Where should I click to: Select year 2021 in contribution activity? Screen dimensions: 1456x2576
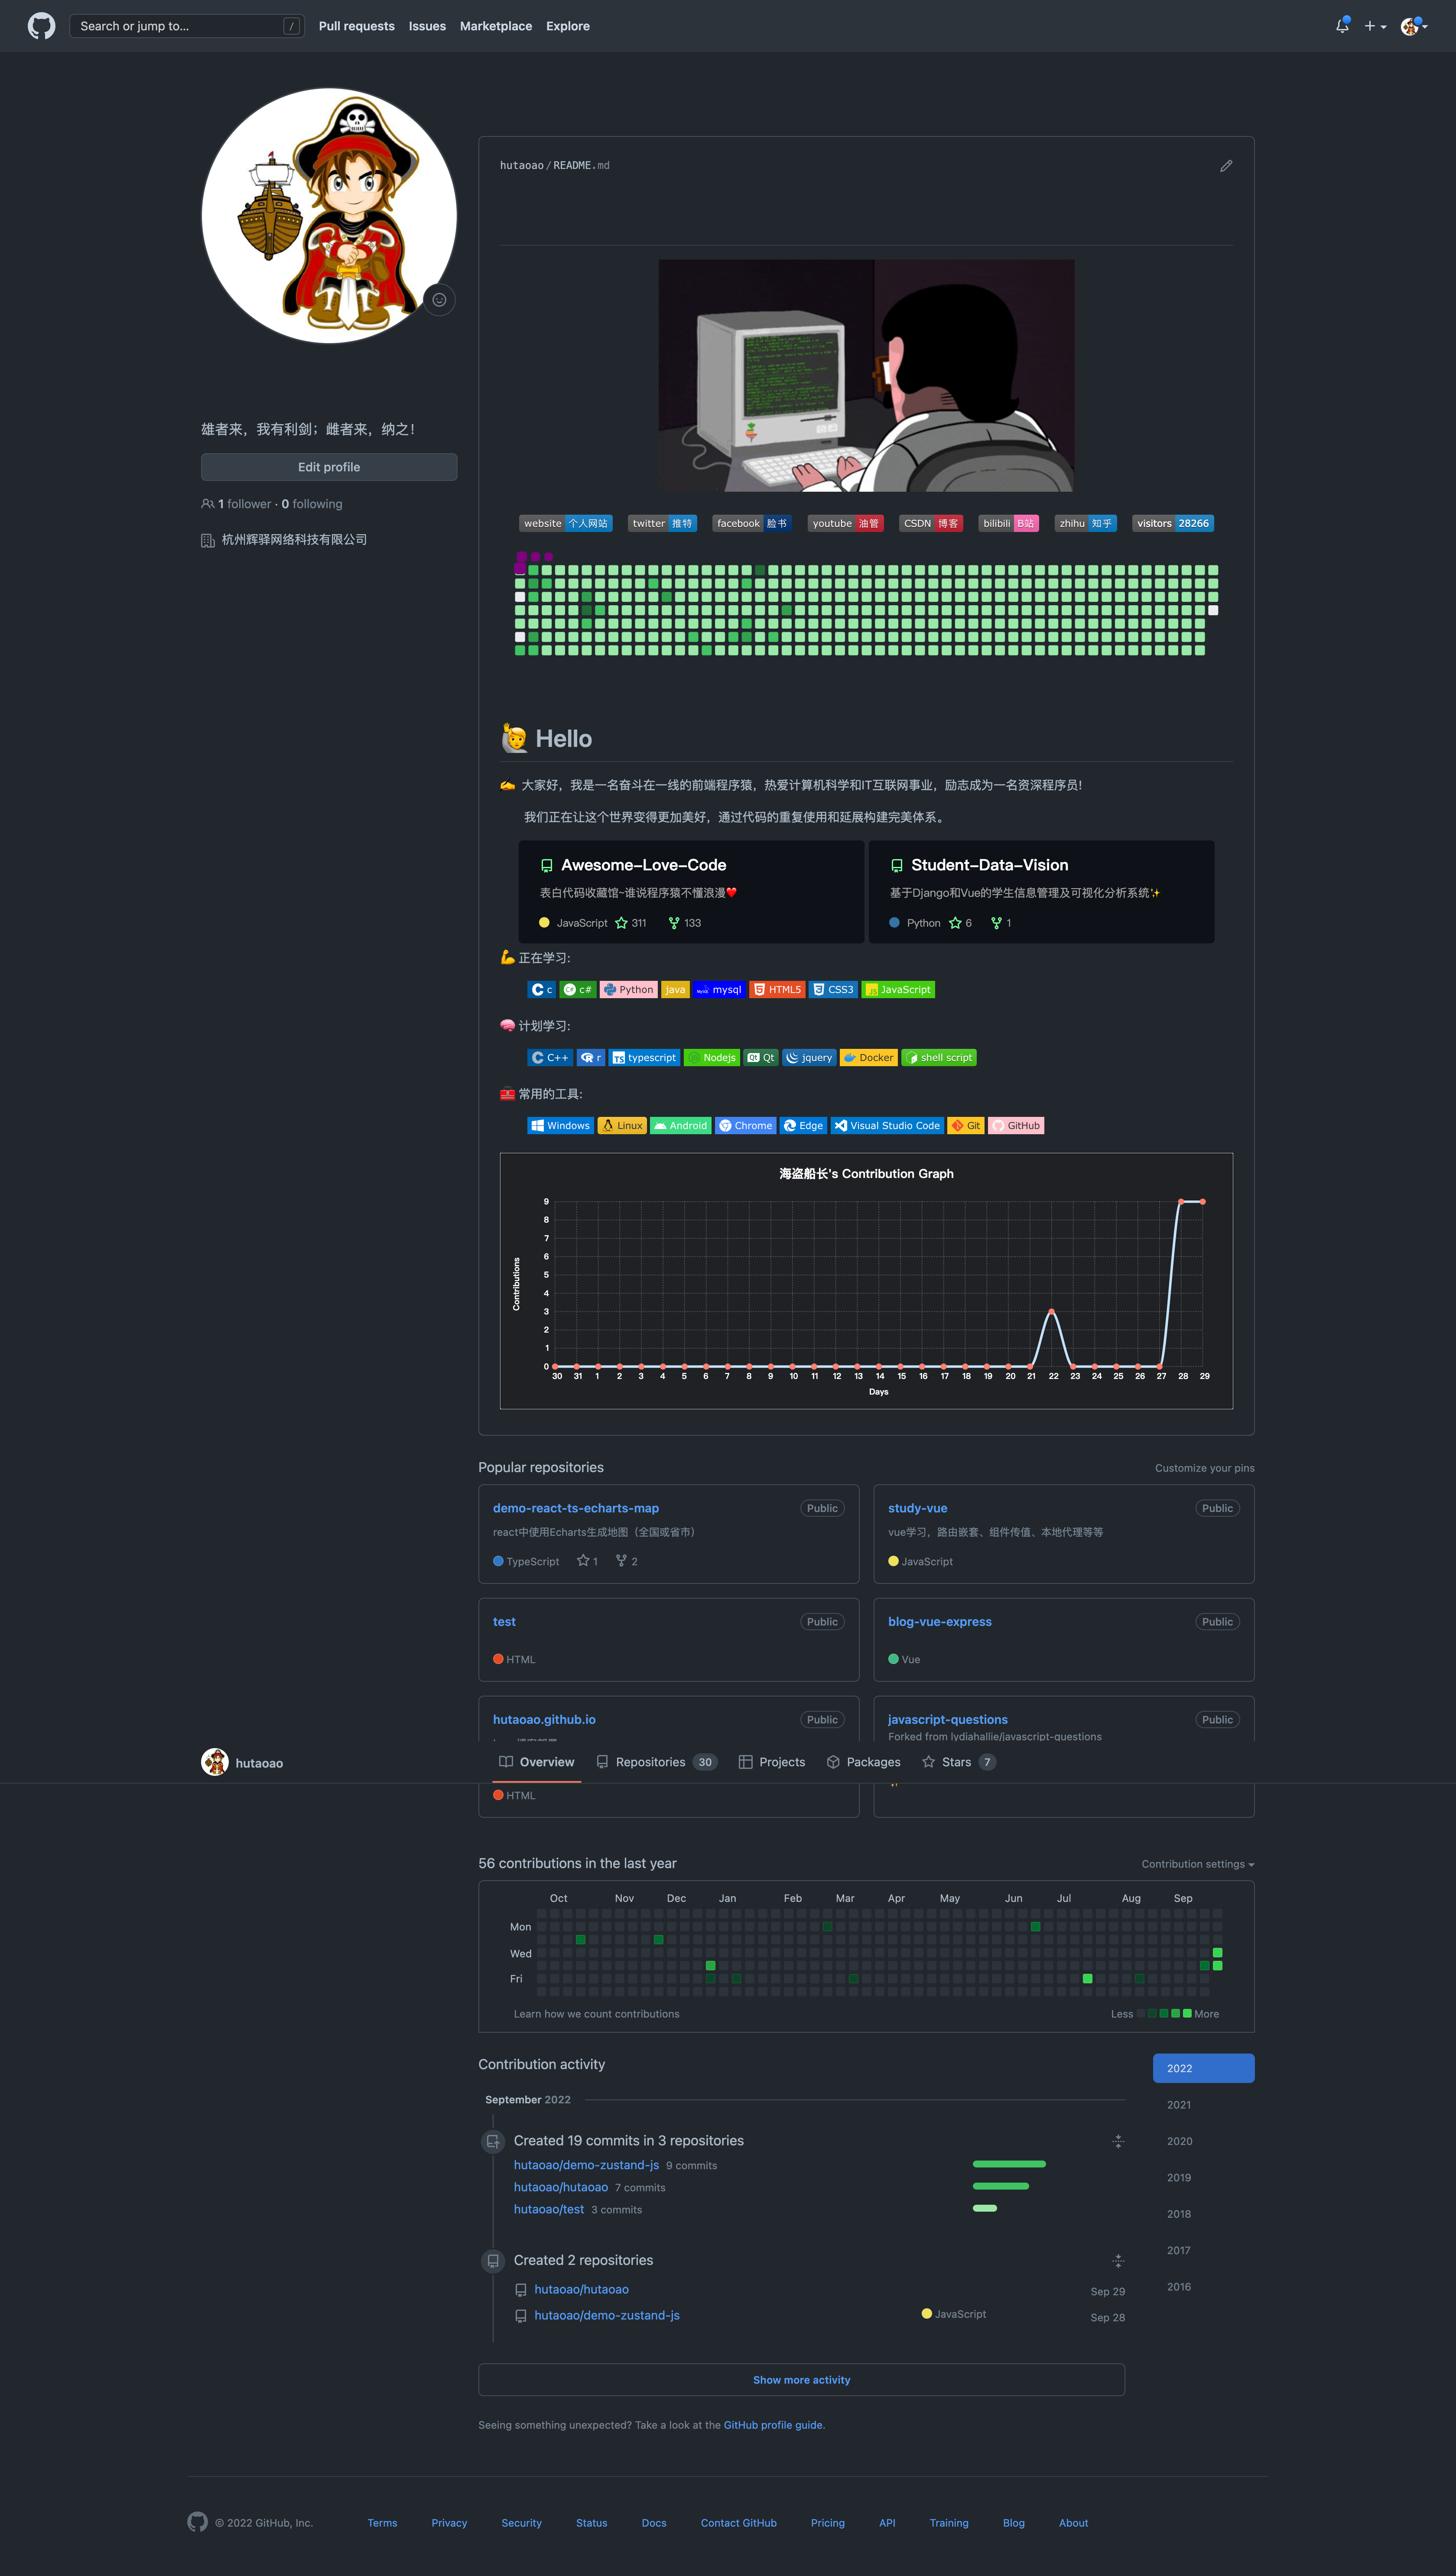pyautogui.click(x=1179, y=2105)
